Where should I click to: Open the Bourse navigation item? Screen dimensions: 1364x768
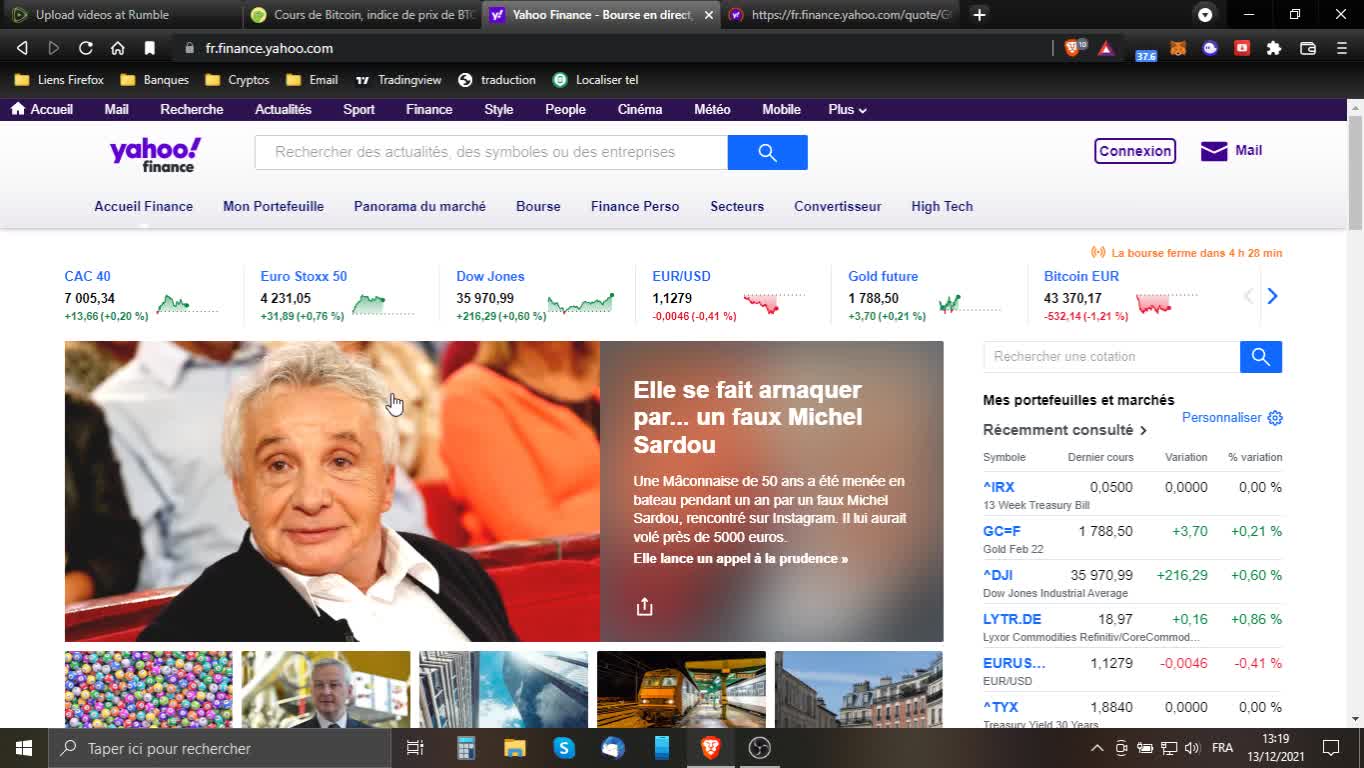click(538, 206)
